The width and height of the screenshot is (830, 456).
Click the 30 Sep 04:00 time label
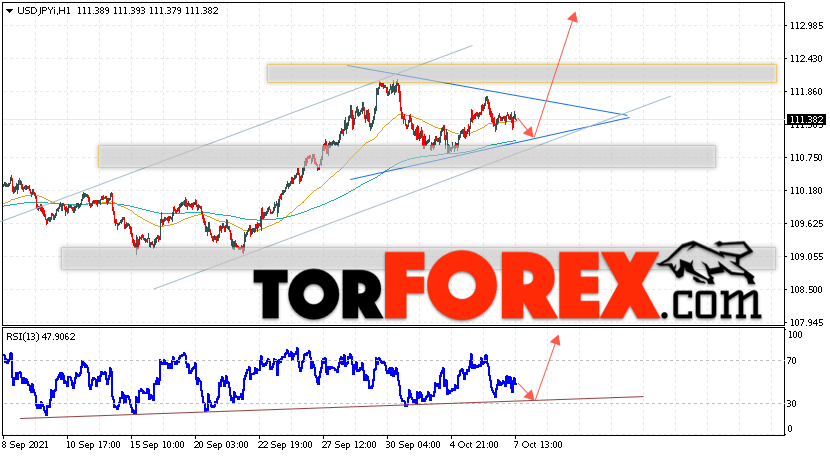pyautogui.click(x=413, y=445)
